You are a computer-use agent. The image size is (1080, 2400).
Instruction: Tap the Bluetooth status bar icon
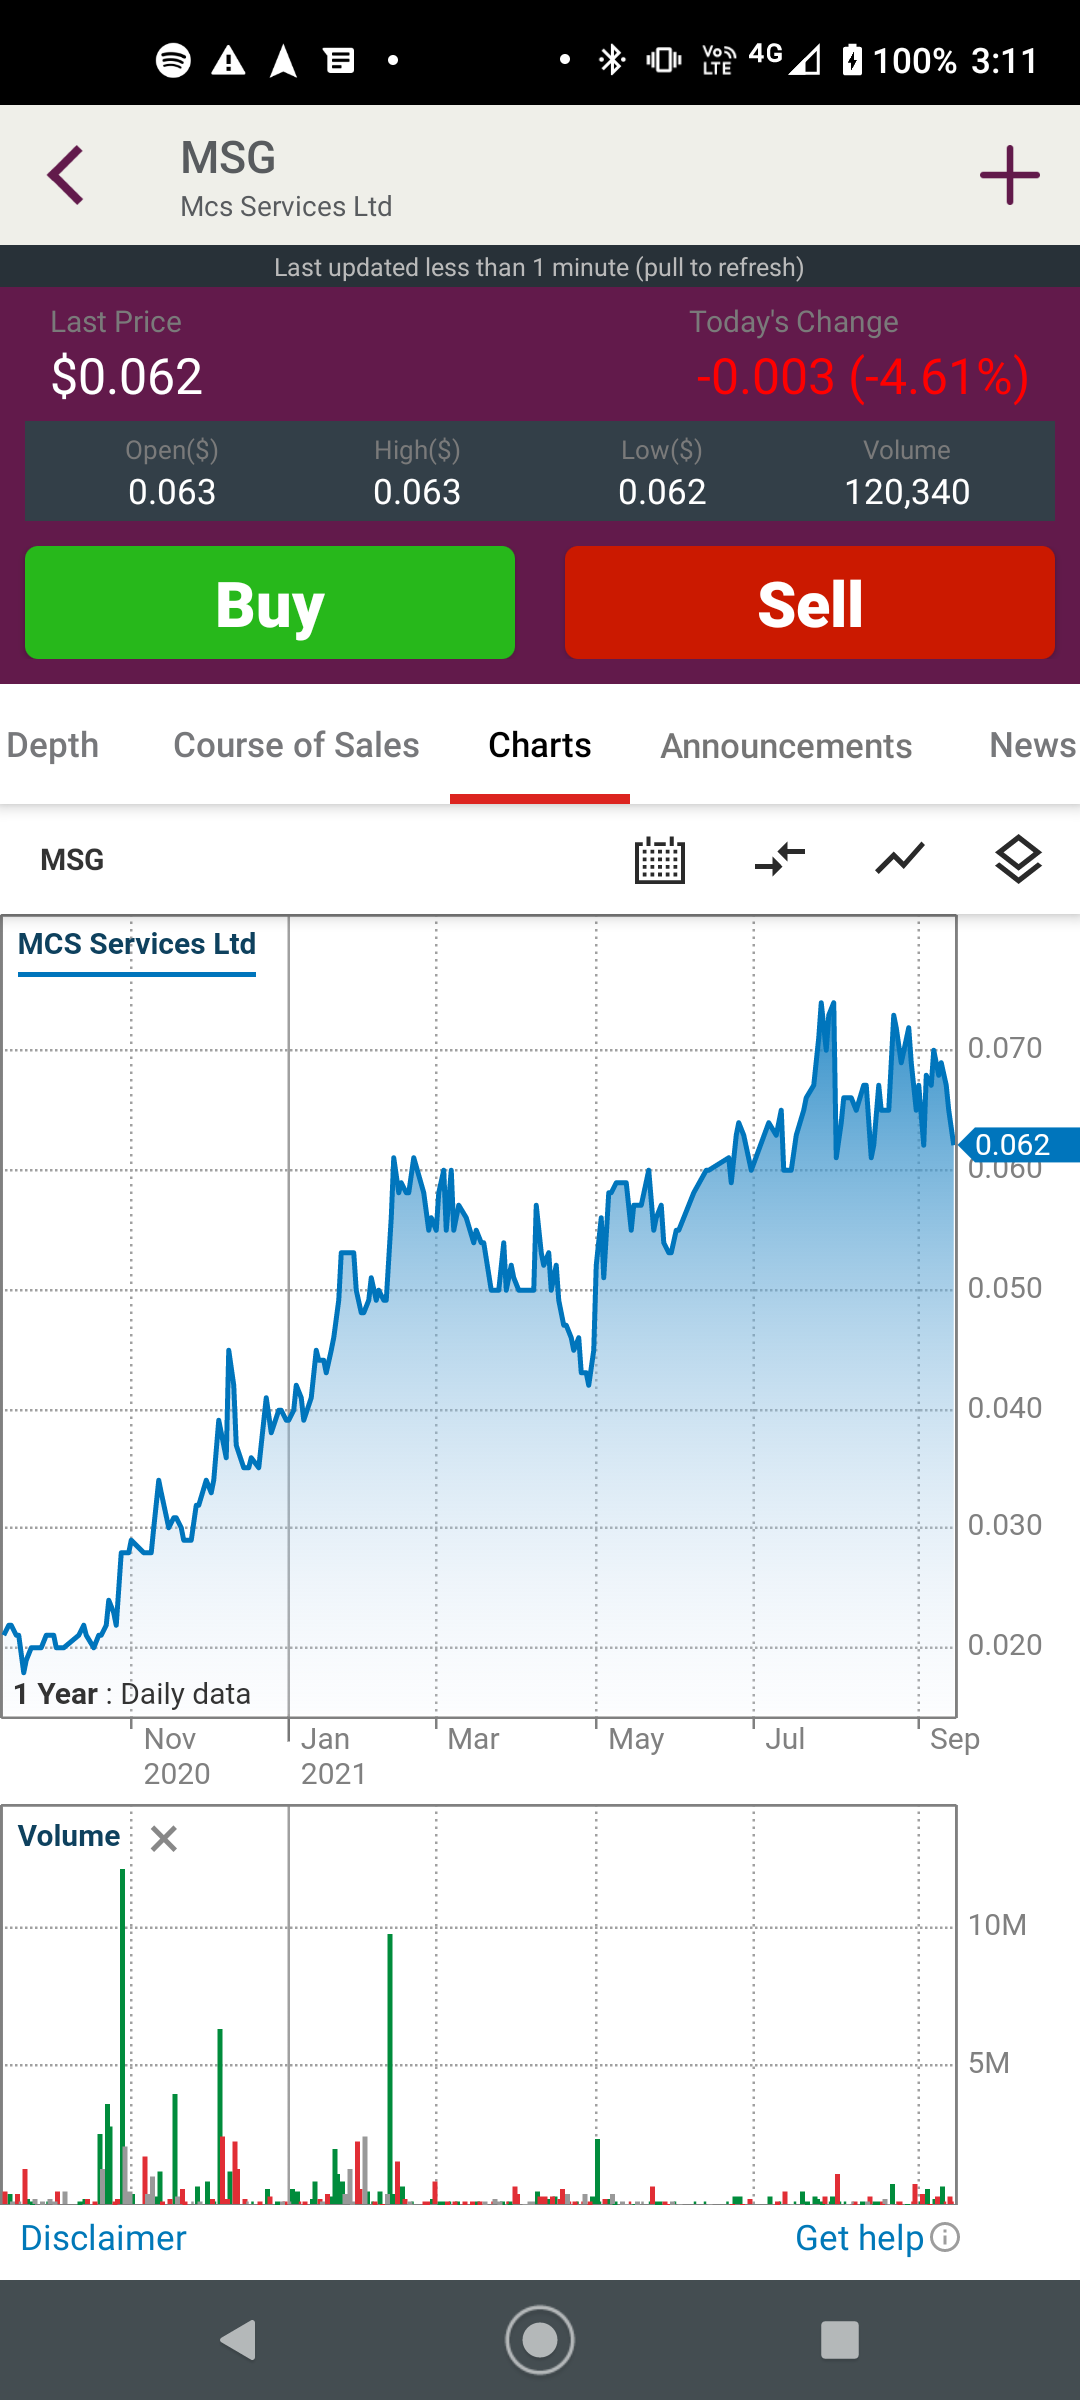[611, 60]
